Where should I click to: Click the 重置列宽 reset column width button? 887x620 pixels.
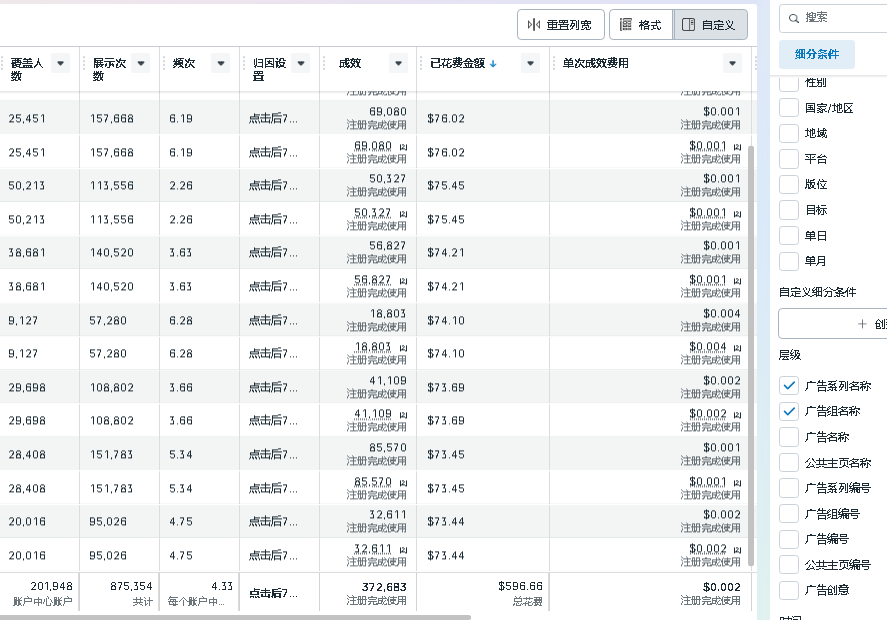tap(560, 25)
